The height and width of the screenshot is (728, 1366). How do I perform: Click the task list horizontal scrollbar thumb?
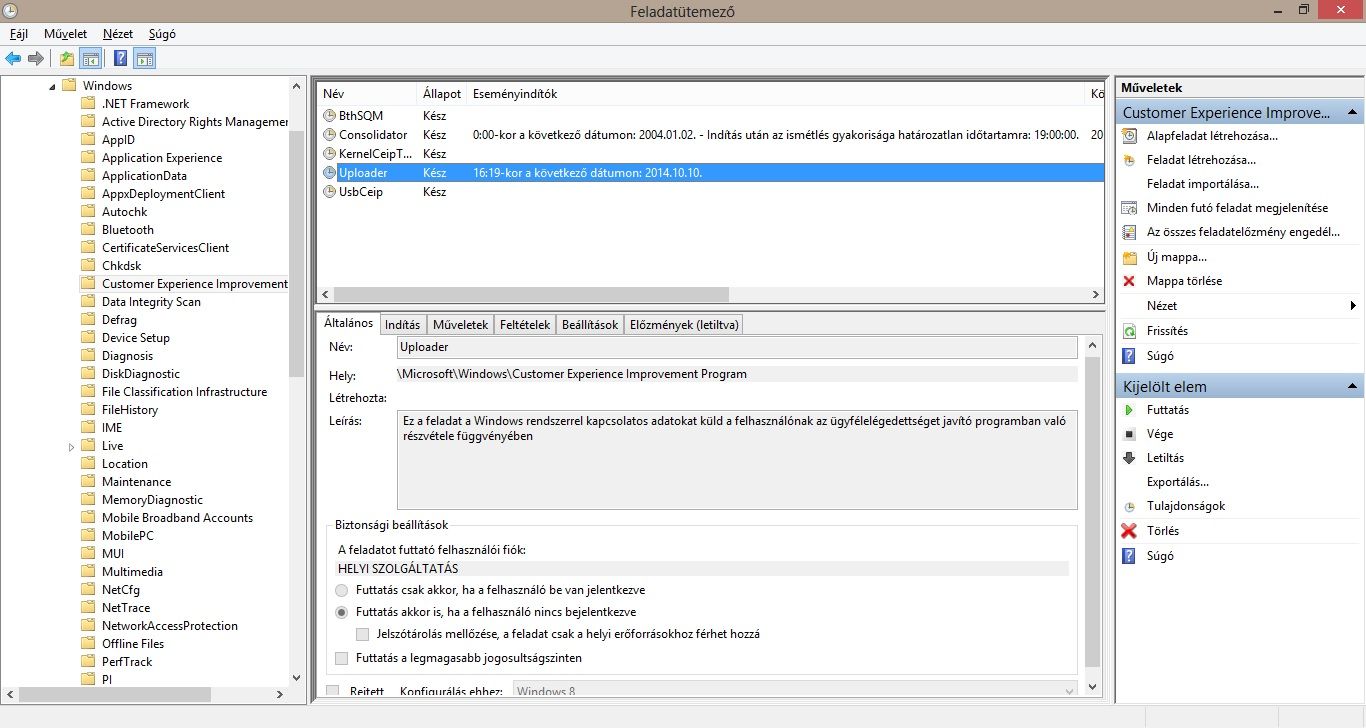point(531,295)
